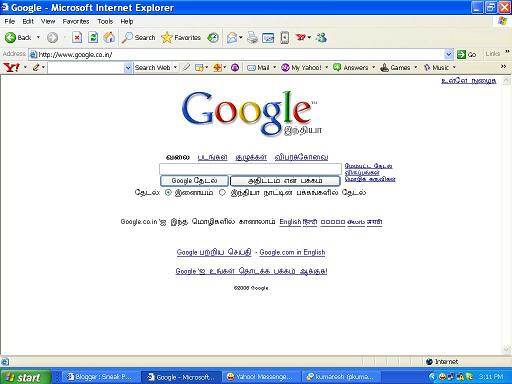Click the Google search button
Image resolution: width=512 pixels, height=384 pixels.
point(194,181)
